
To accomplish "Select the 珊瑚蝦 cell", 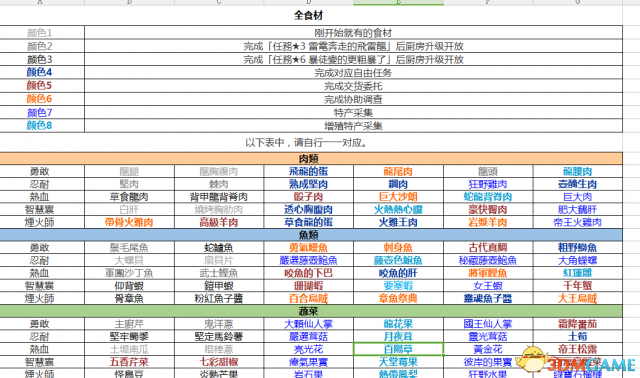I will click(x=309, y=285).
